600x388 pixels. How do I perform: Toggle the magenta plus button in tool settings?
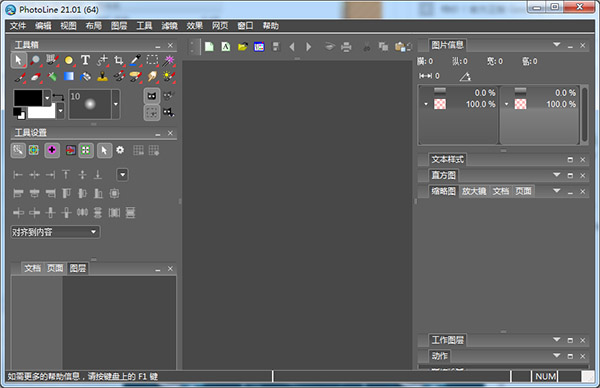52,150
